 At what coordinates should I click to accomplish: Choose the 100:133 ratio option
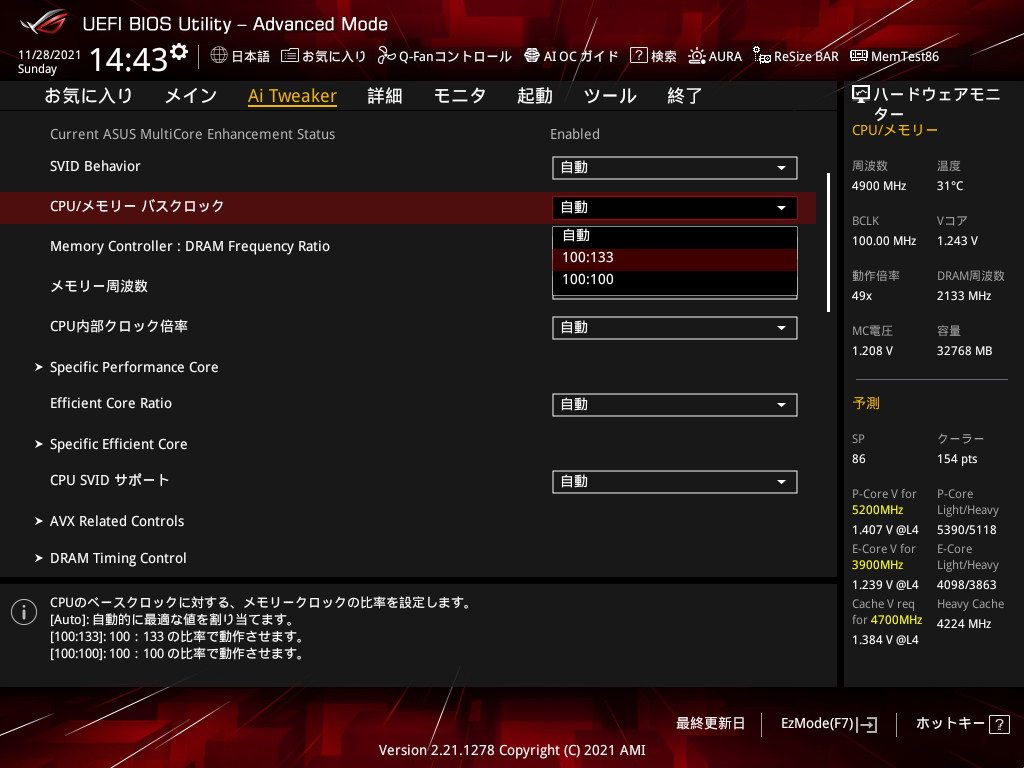[x=675, y=258]
